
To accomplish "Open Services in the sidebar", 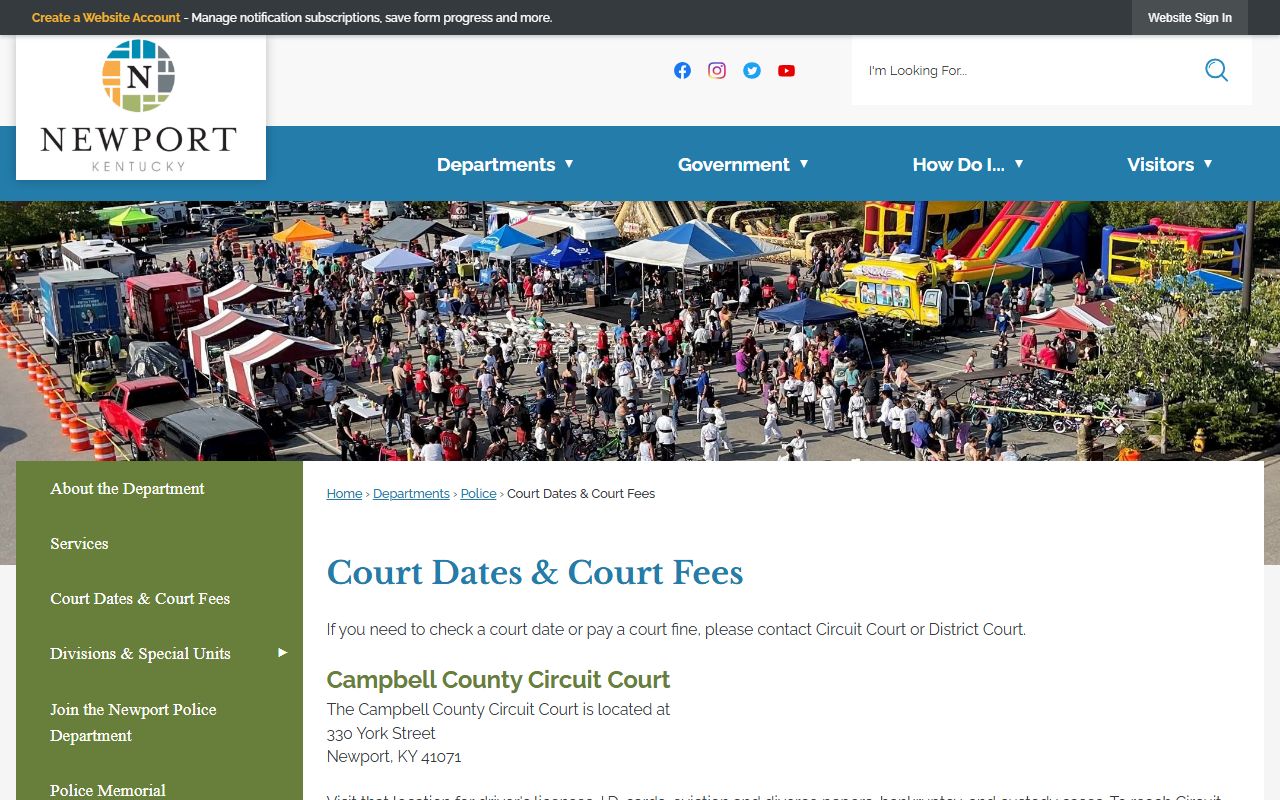I will coord(79,544).
